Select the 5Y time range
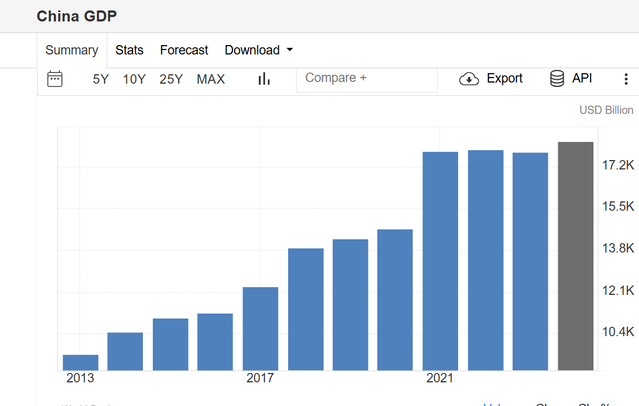This screenshot has width=639, height=406. tap(101, 79)
